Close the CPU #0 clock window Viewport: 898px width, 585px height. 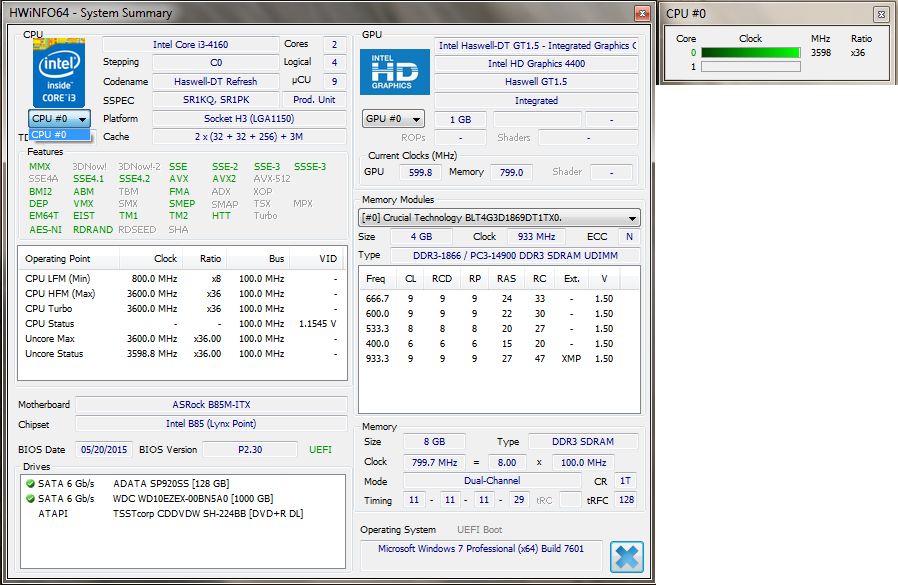coord(881,14)
